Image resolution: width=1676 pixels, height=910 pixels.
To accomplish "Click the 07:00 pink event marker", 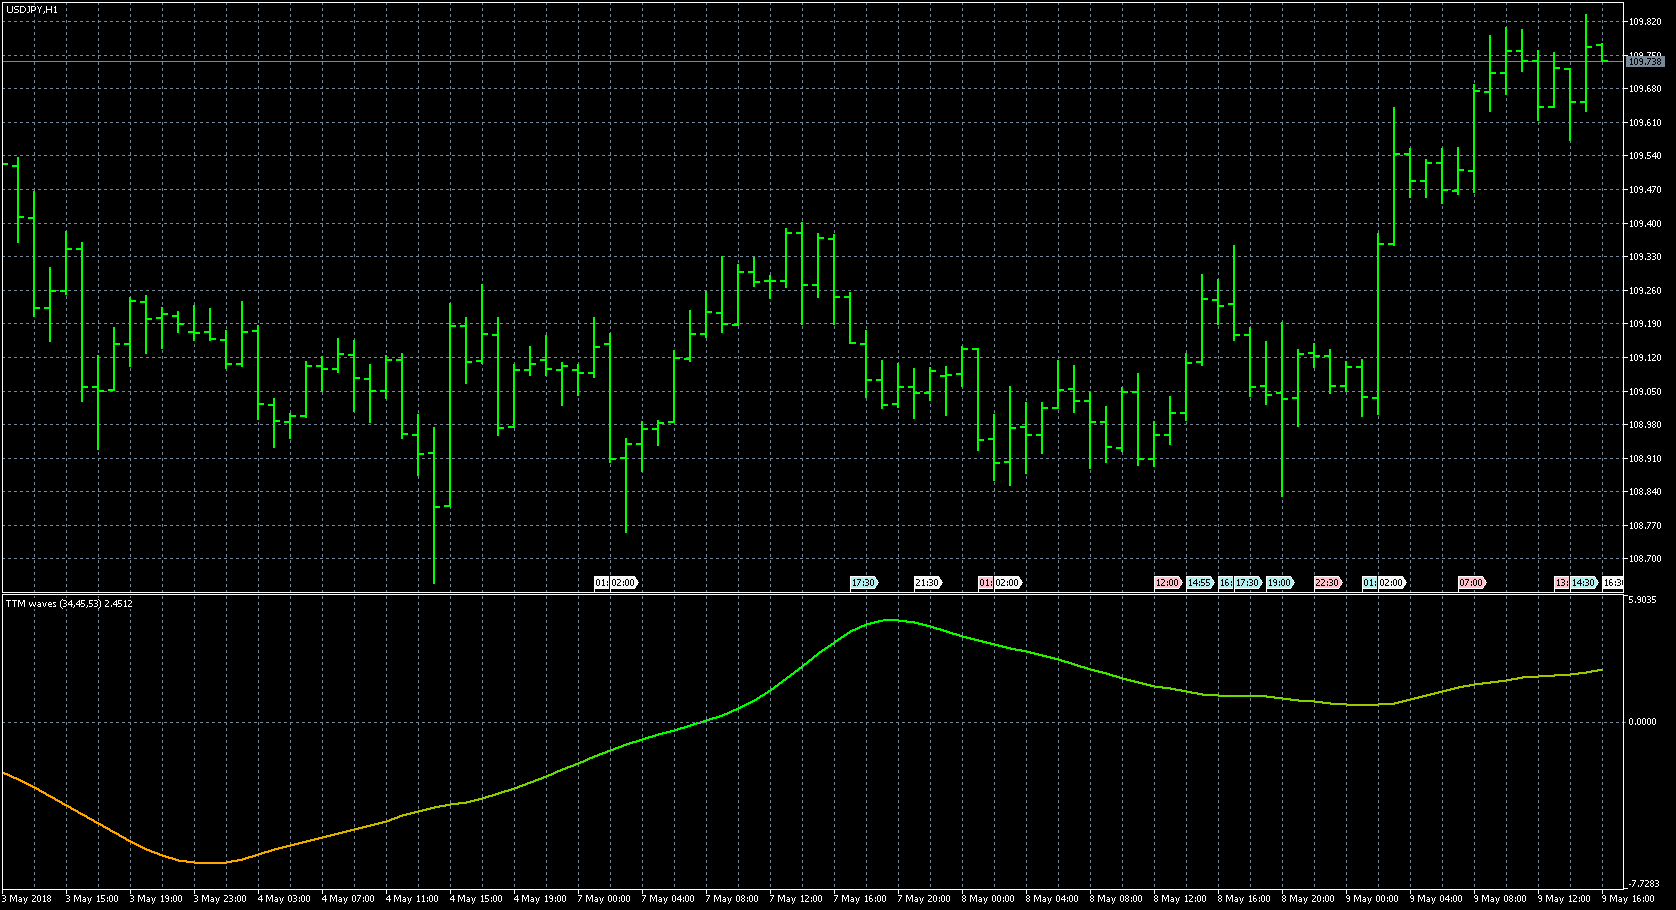I will click(1471, 583).
